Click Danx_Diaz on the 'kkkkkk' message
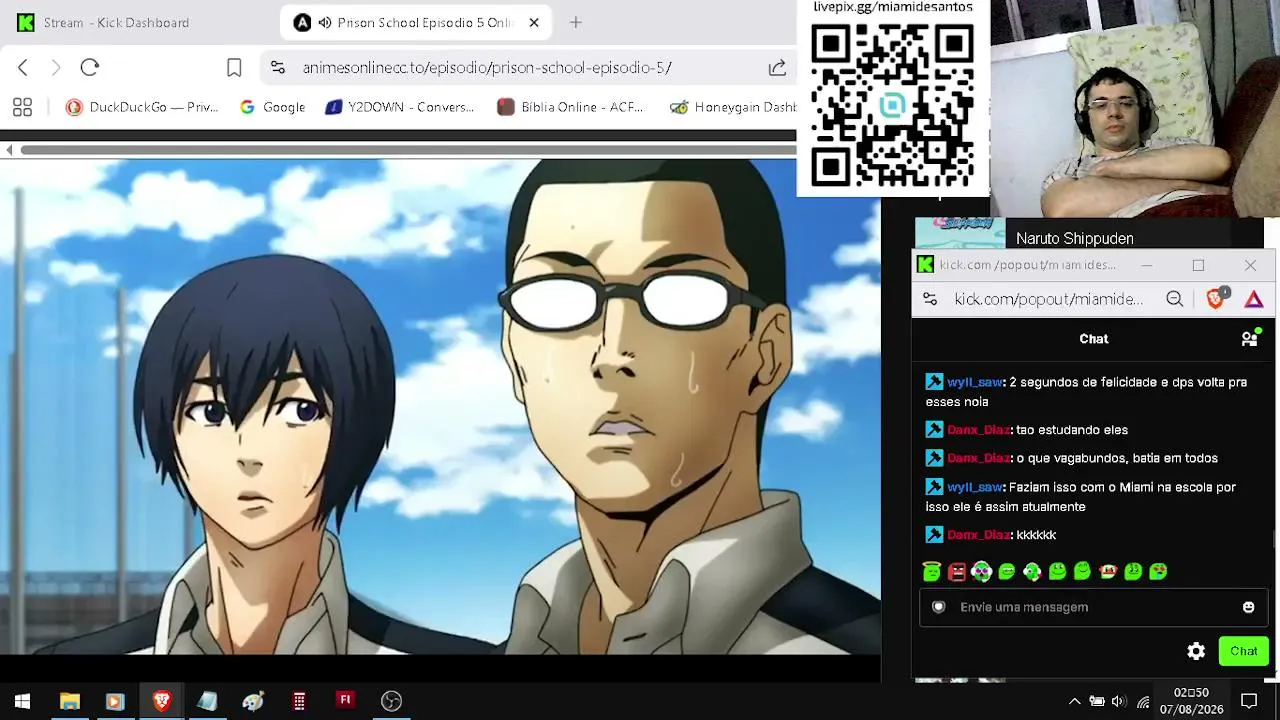This screenshot has width=1280, height=720. pos(978,535)
